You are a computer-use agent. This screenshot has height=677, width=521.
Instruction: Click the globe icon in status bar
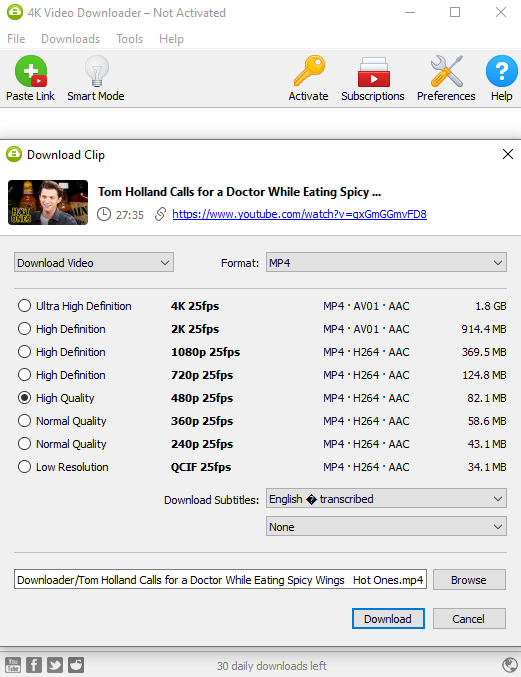coord(510,665)
